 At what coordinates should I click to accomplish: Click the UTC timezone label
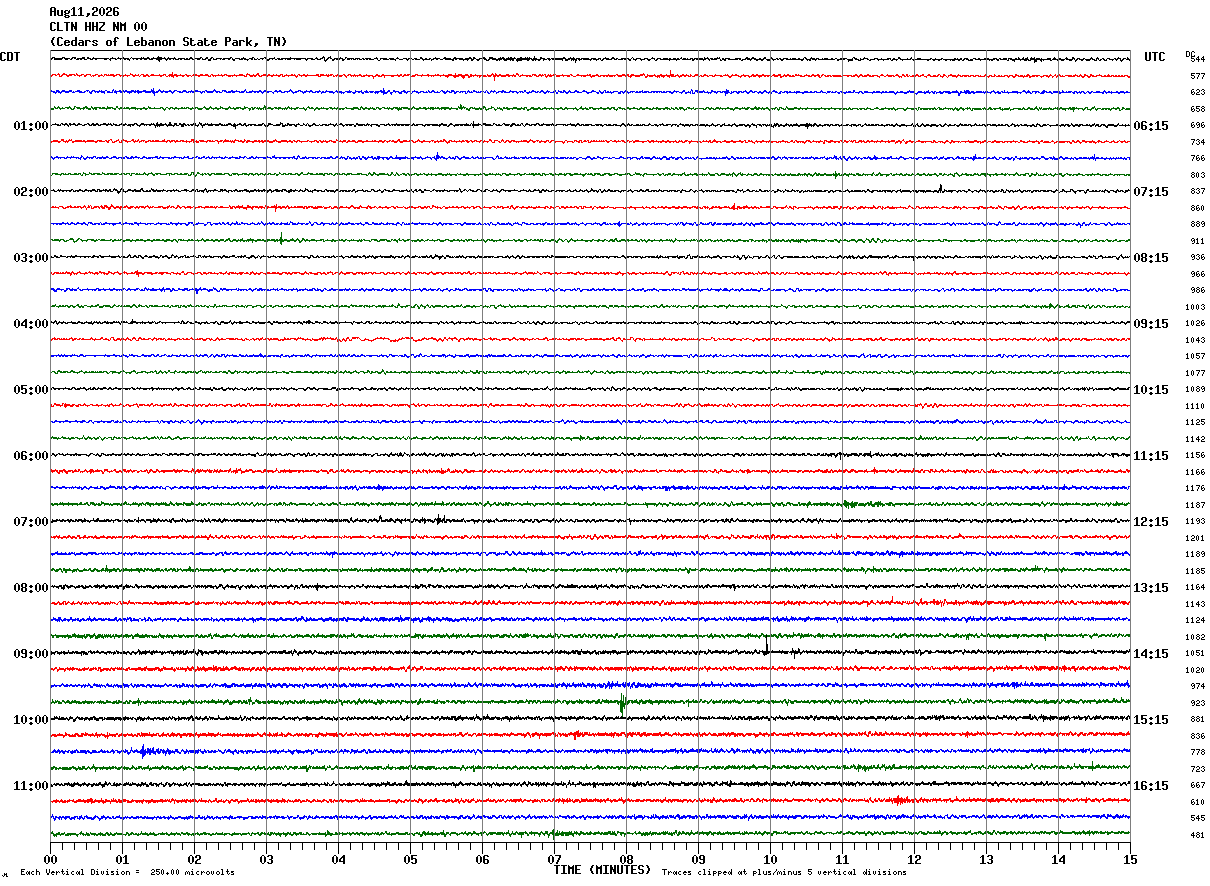click(x=1155, y=57)
